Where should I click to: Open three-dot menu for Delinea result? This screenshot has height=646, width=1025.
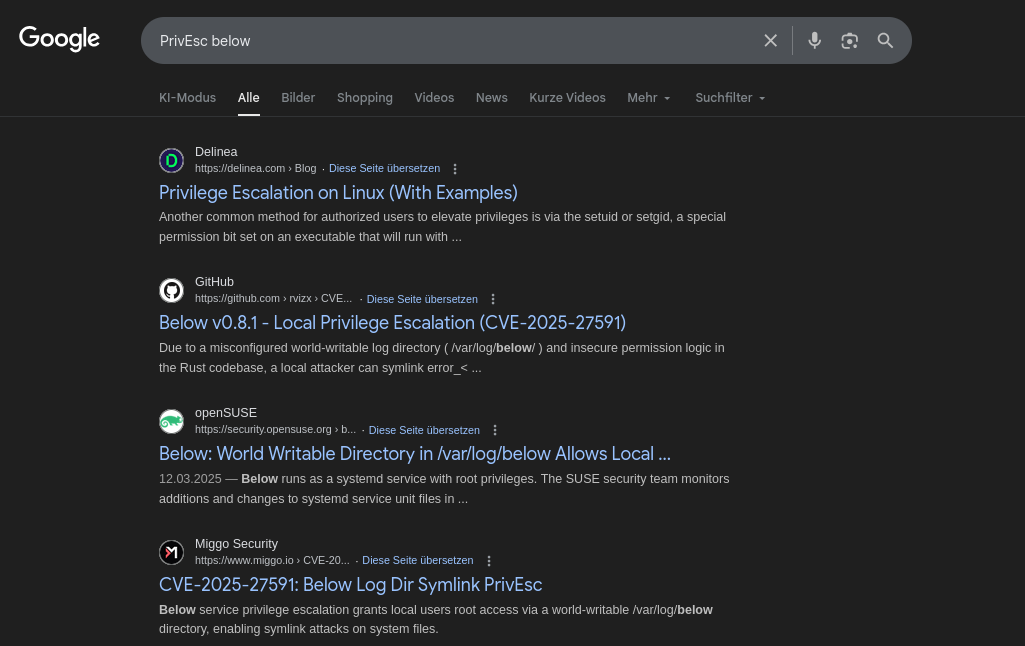455,169
